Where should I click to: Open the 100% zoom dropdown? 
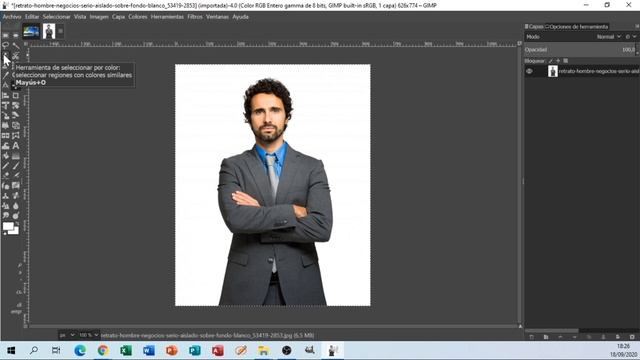89,335
